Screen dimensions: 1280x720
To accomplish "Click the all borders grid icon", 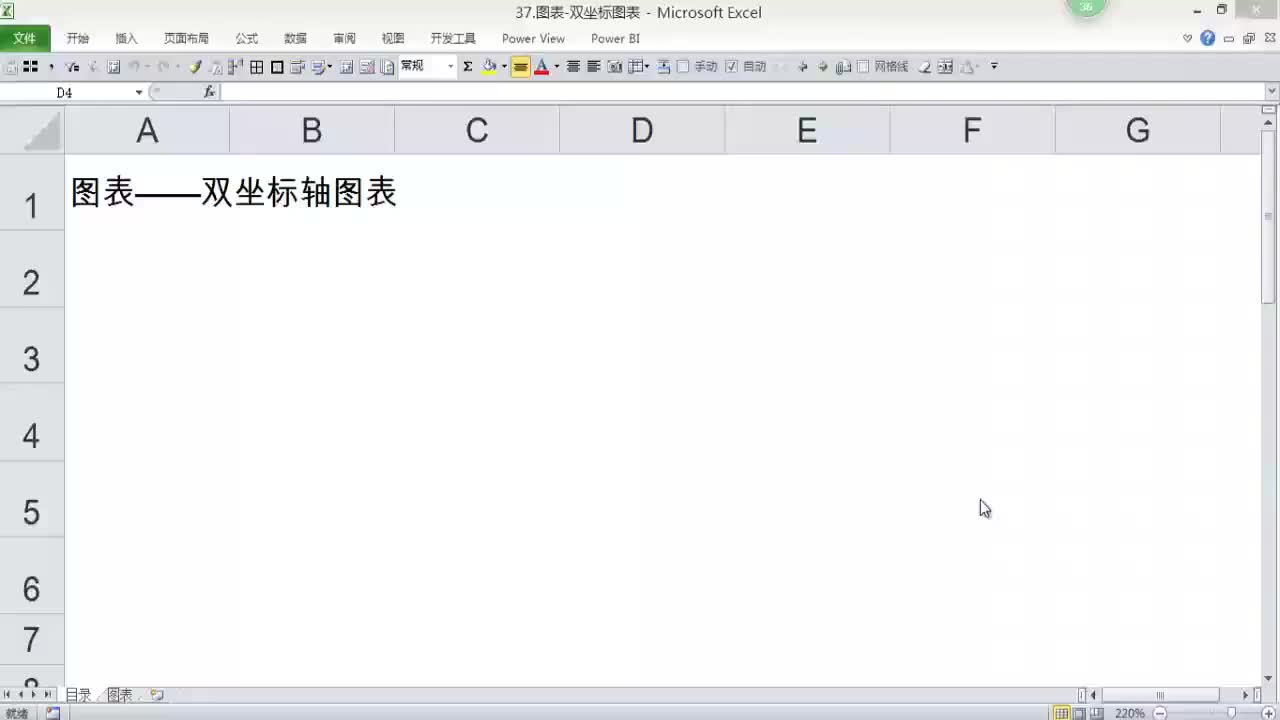I will coord(257,66).
